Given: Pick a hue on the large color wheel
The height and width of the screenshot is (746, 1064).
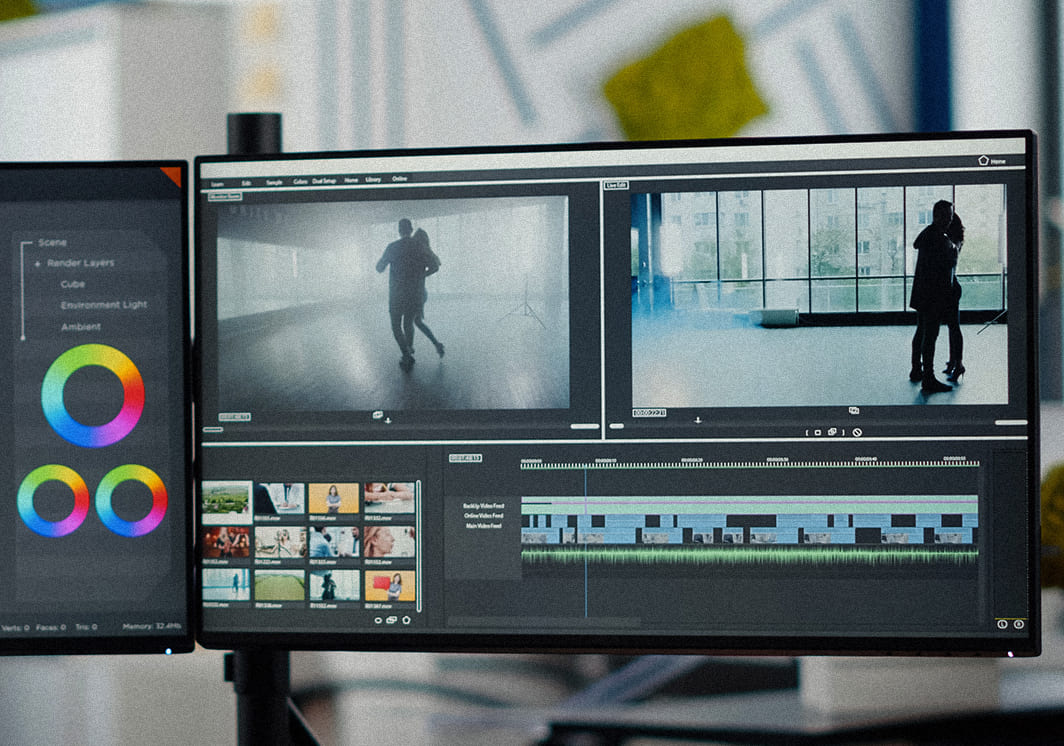Looking at the screenshot, I should coord(93,354).
